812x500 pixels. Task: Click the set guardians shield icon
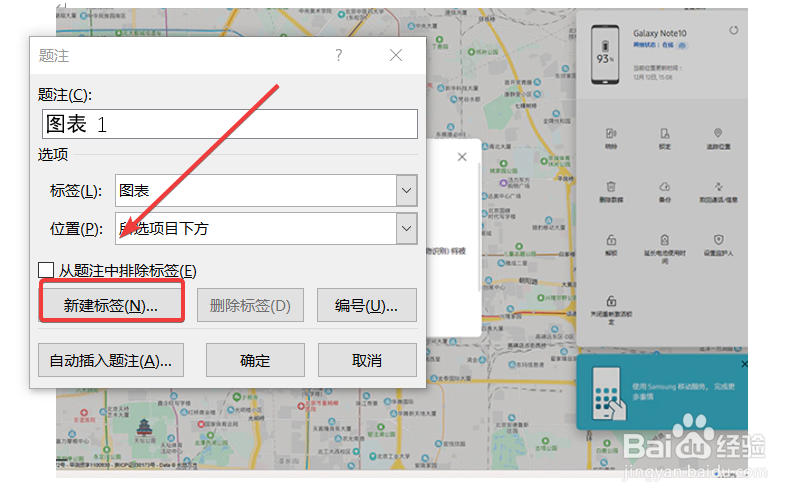click(718, 240)
